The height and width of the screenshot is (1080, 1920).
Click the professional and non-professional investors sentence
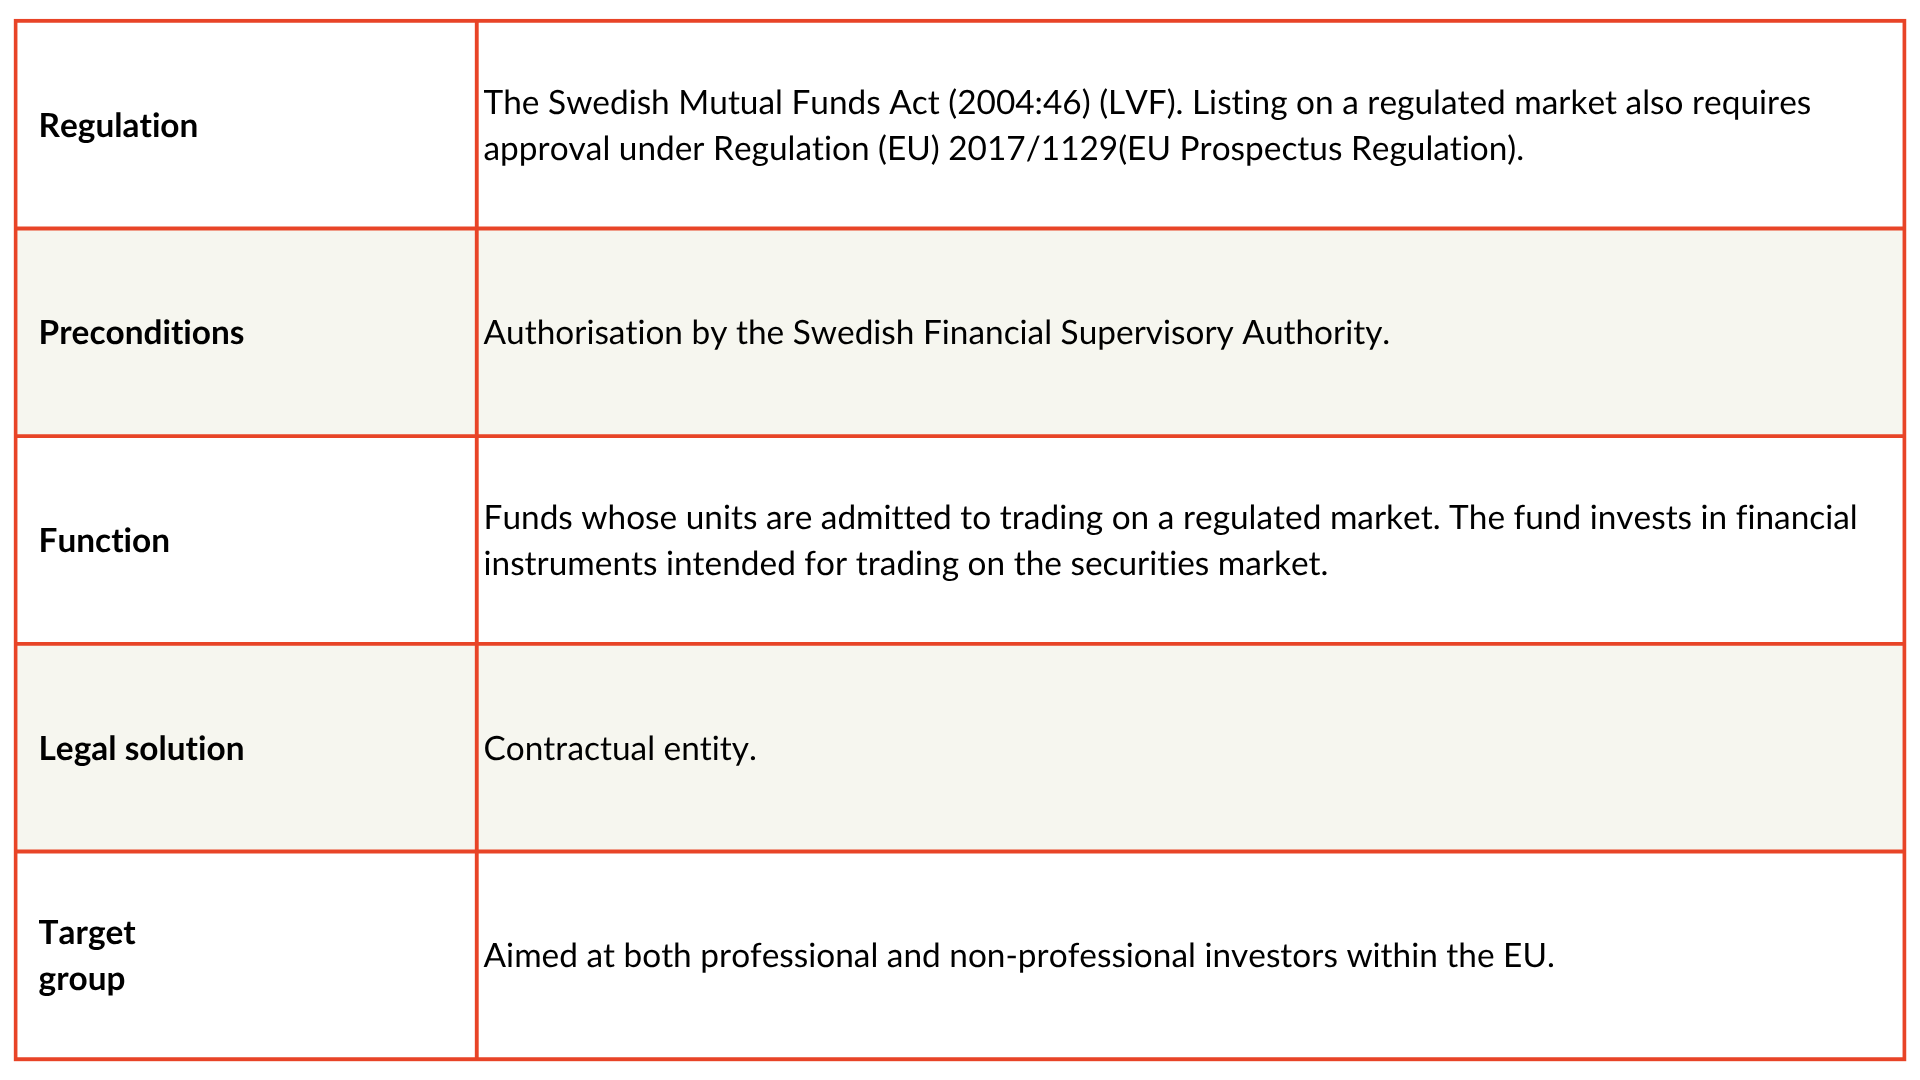[x=1019, y=956]
